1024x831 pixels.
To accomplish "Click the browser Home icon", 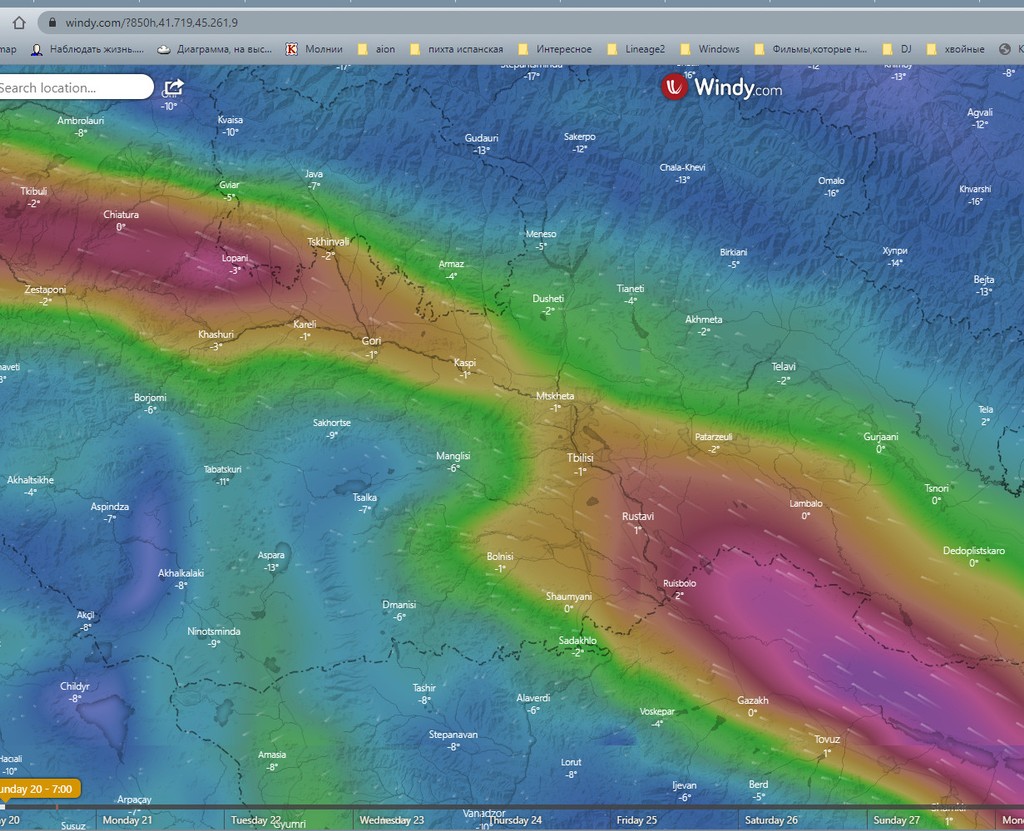I will pyautogui.click(x=18, y=22).
